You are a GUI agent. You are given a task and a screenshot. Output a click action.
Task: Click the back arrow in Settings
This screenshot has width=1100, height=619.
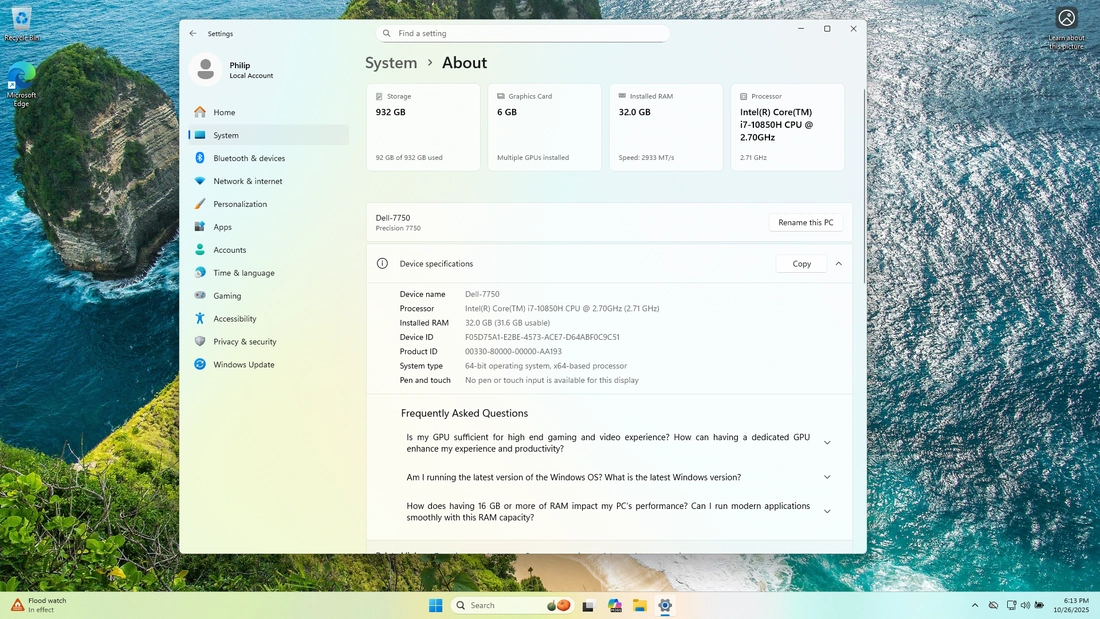(x=193, y=33)
